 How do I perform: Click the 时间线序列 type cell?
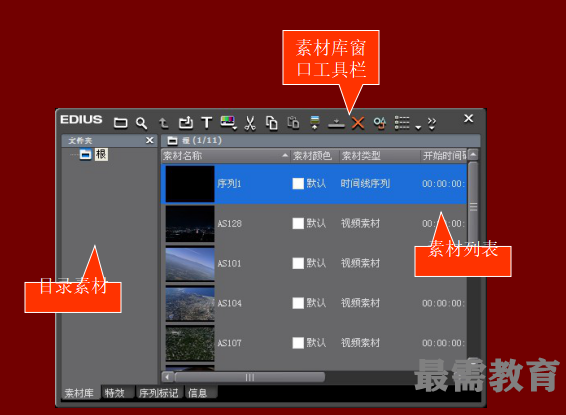coord(365,184)
